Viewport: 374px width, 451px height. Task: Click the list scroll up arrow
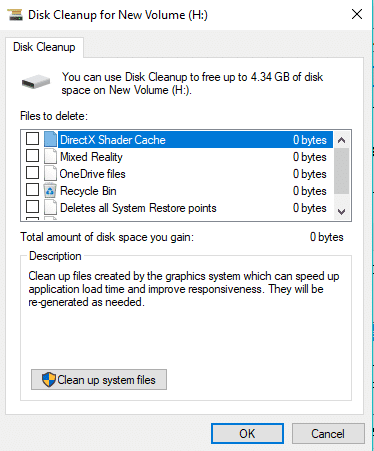pos(341,140)
